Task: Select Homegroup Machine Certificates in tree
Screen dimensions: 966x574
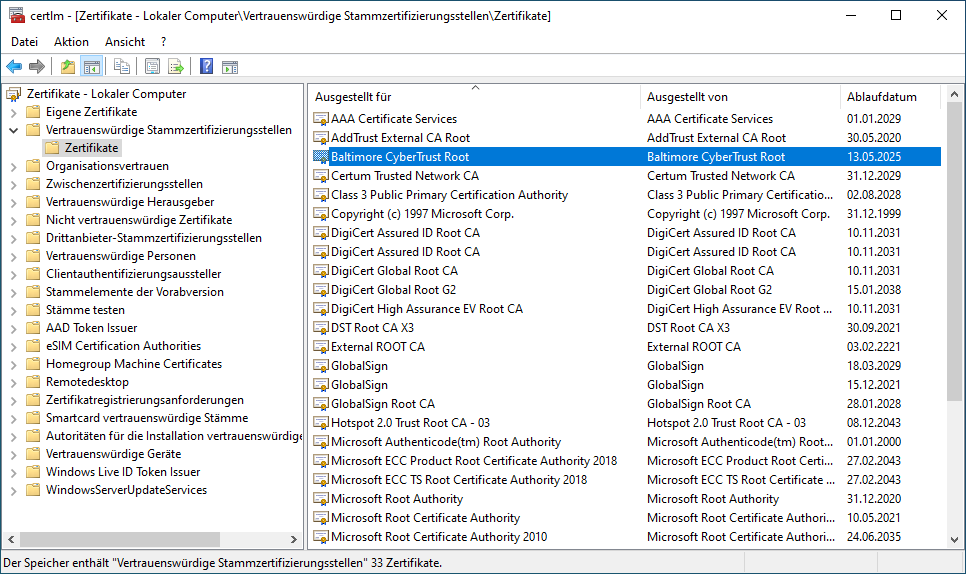Action: (x=134, y=364)
